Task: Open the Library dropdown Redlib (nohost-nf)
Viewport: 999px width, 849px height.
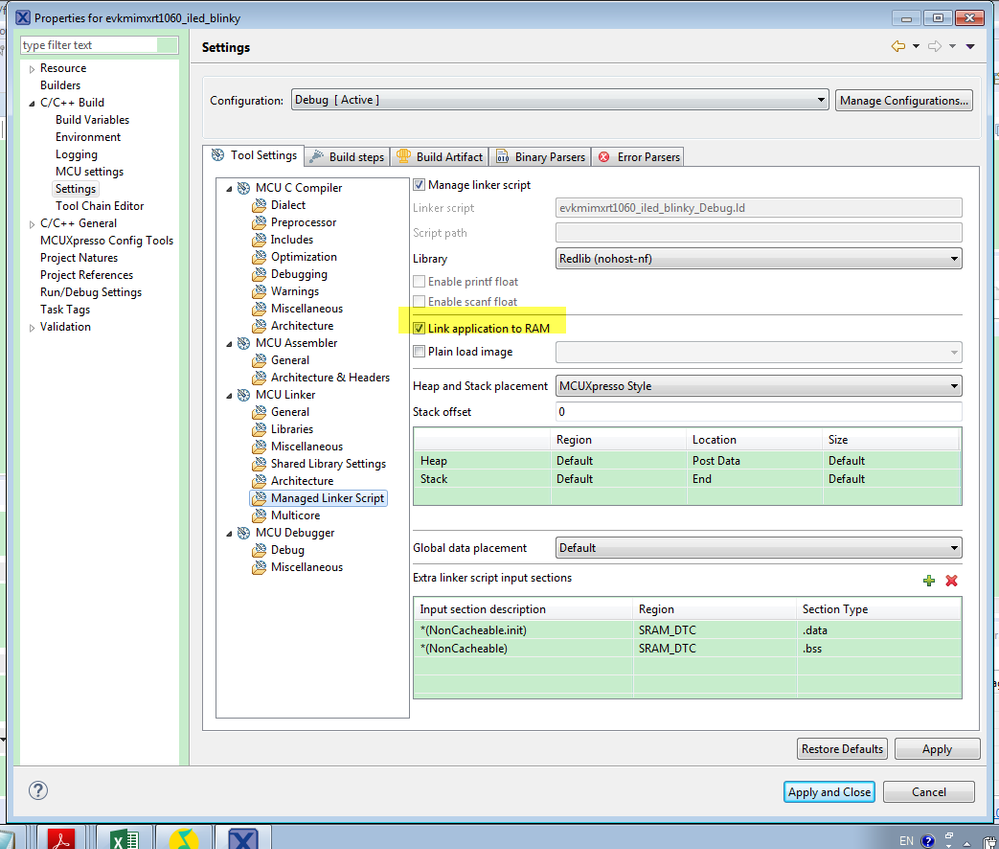Action: point(758,259)
